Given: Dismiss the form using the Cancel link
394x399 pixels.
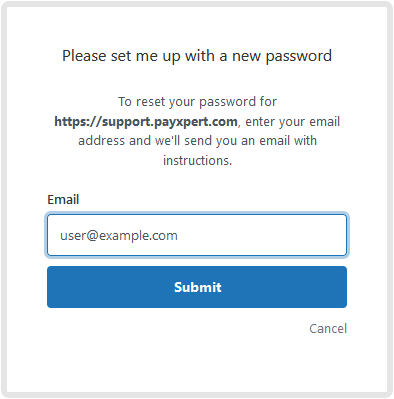Looking at the screenshot, I should click(x=328, y=328).
